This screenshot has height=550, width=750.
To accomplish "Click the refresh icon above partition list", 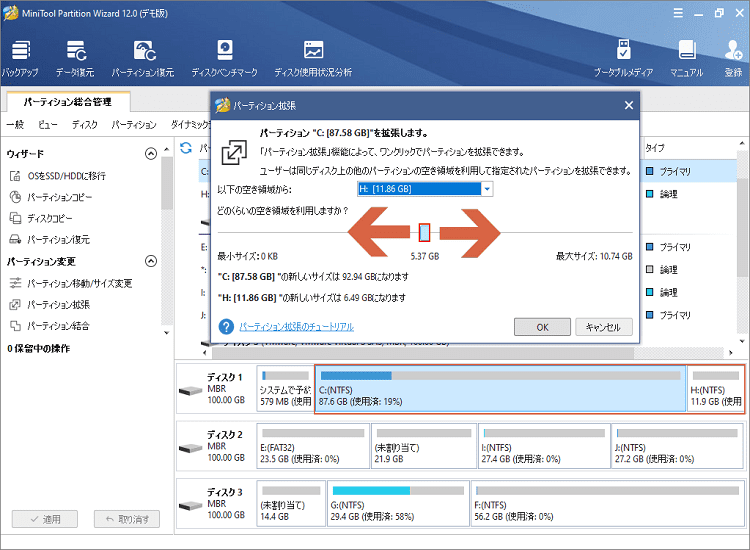I will [x=186, y=148].
